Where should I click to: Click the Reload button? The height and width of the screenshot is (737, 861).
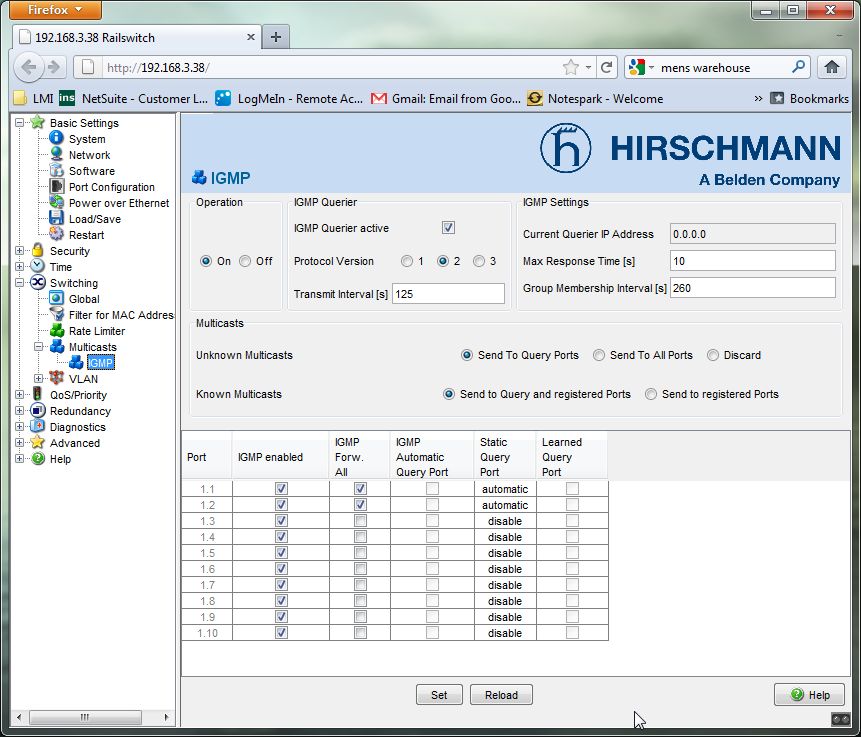(501, 694)
